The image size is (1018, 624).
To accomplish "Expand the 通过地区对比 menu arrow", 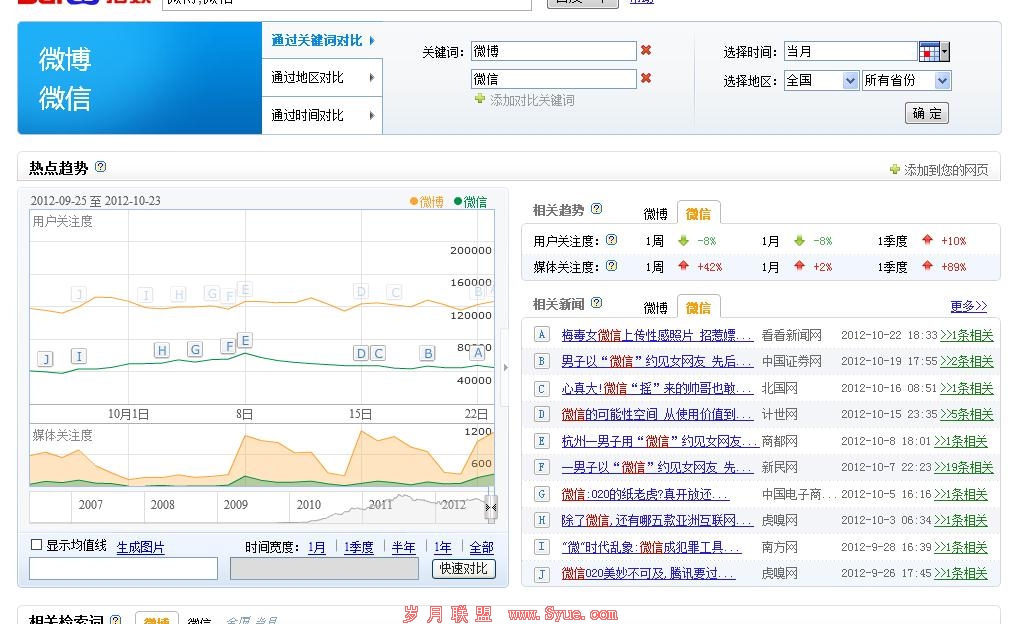I will [372, 77].
